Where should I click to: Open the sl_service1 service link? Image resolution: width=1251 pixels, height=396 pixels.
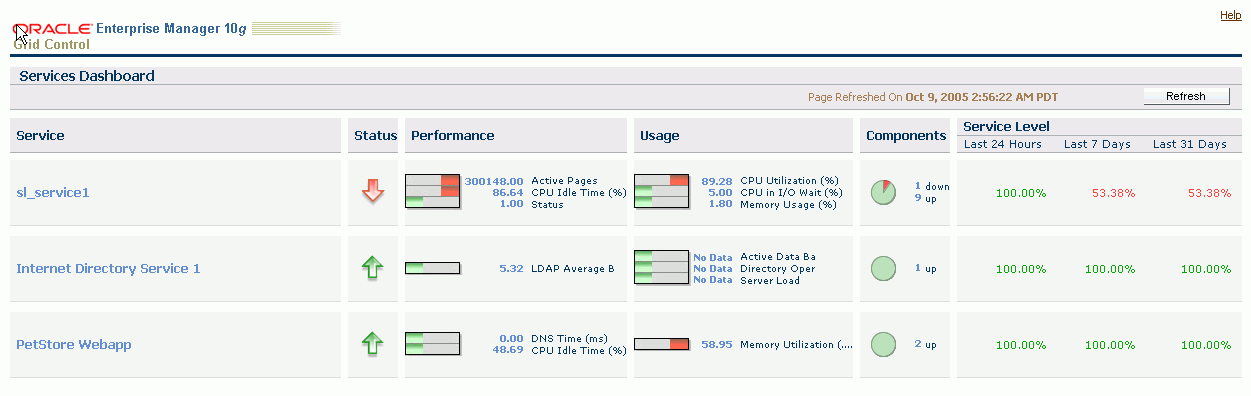[x=53, y=192]
